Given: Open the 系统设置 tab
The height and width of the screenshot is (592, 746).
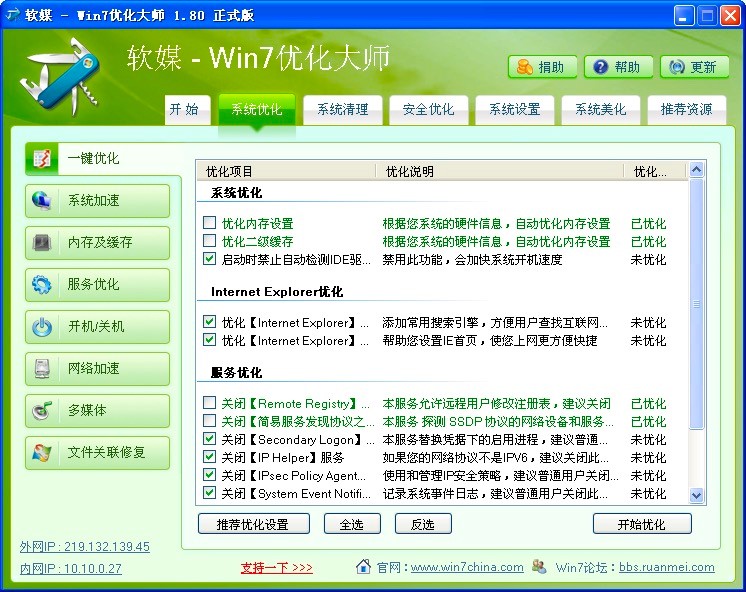Looking at the screenshot, I should 514,110.
